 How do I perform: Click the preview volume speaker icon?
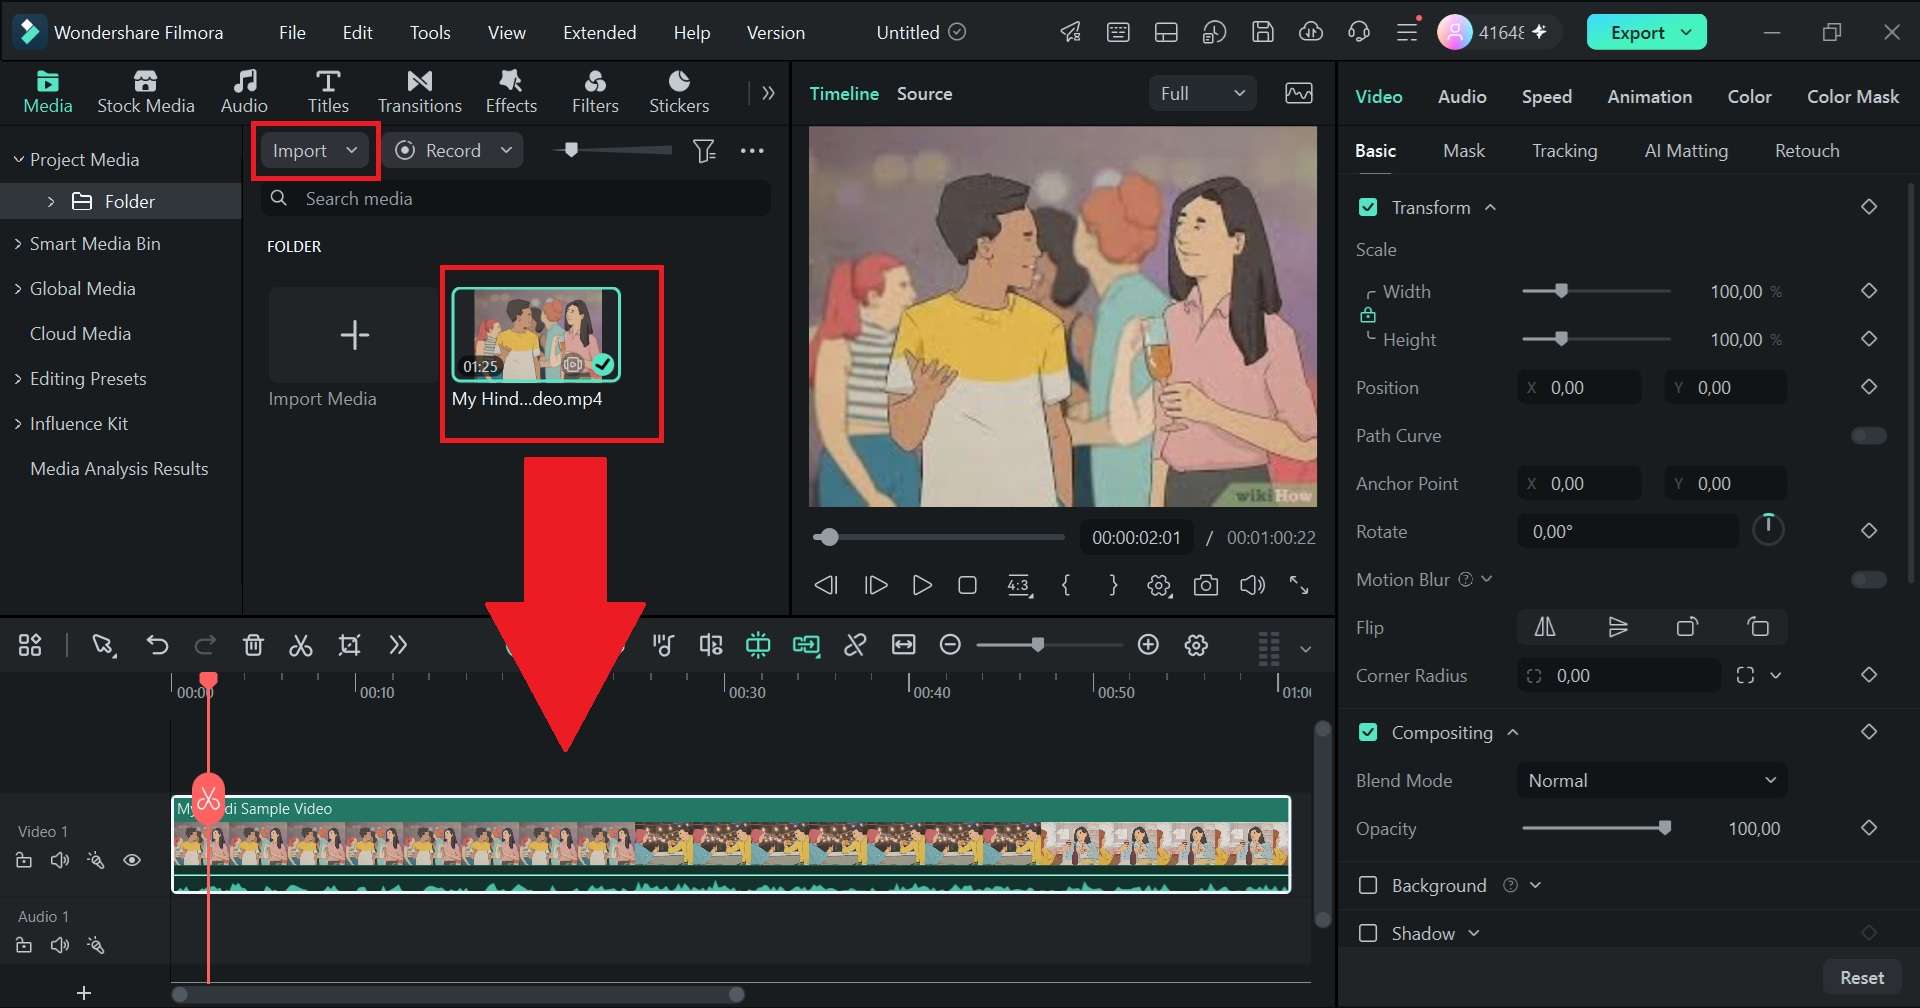1252,585
